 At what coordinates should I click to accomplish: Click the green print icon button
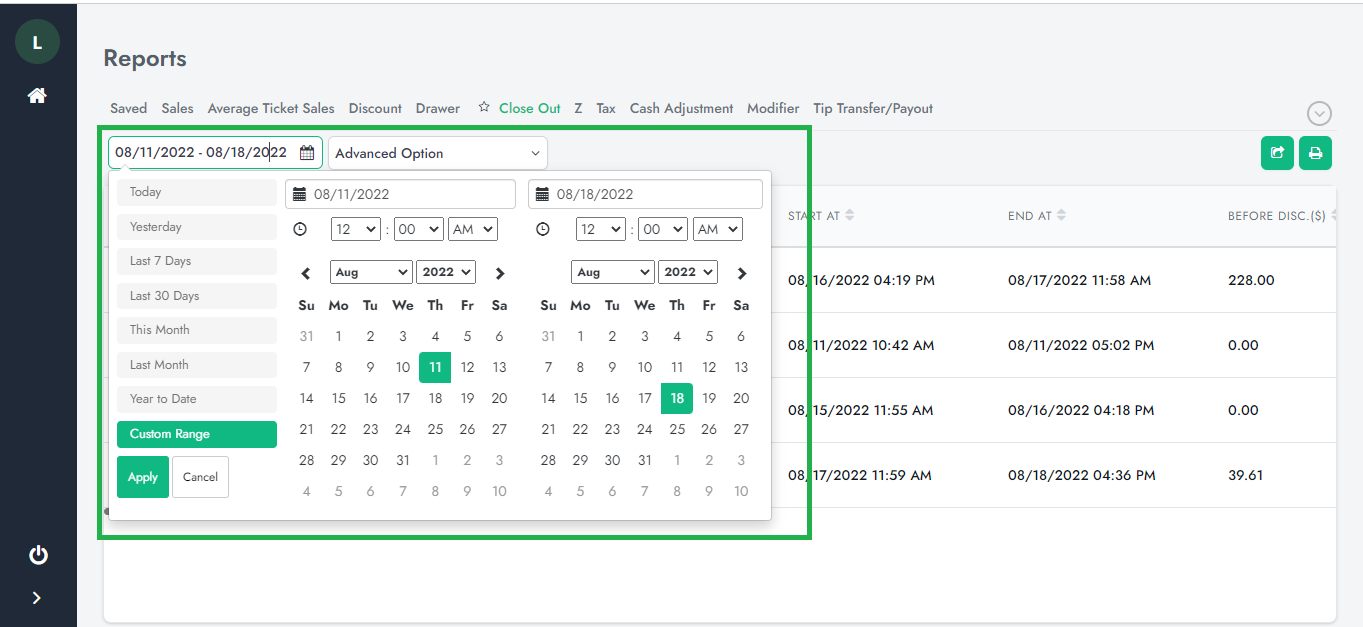point(1315,153)
